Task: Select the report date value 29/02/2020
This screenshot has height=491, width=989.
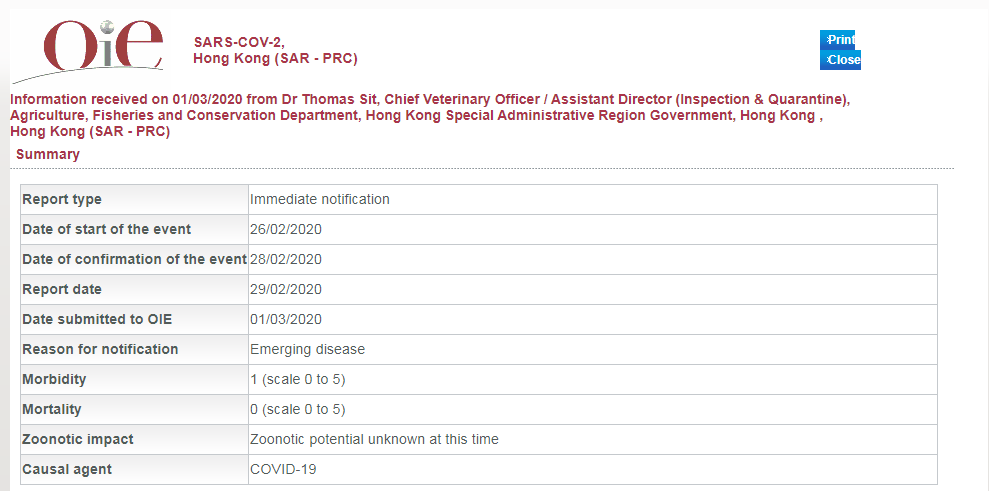Action: click(x=286, y=289)
